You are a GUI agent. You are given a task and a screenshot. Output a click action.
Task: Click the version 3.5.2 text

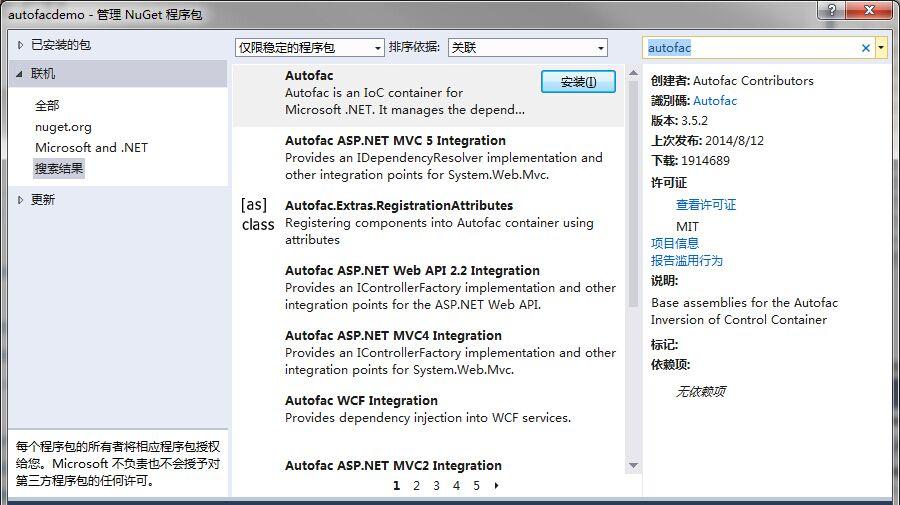[x=694, y=121]
